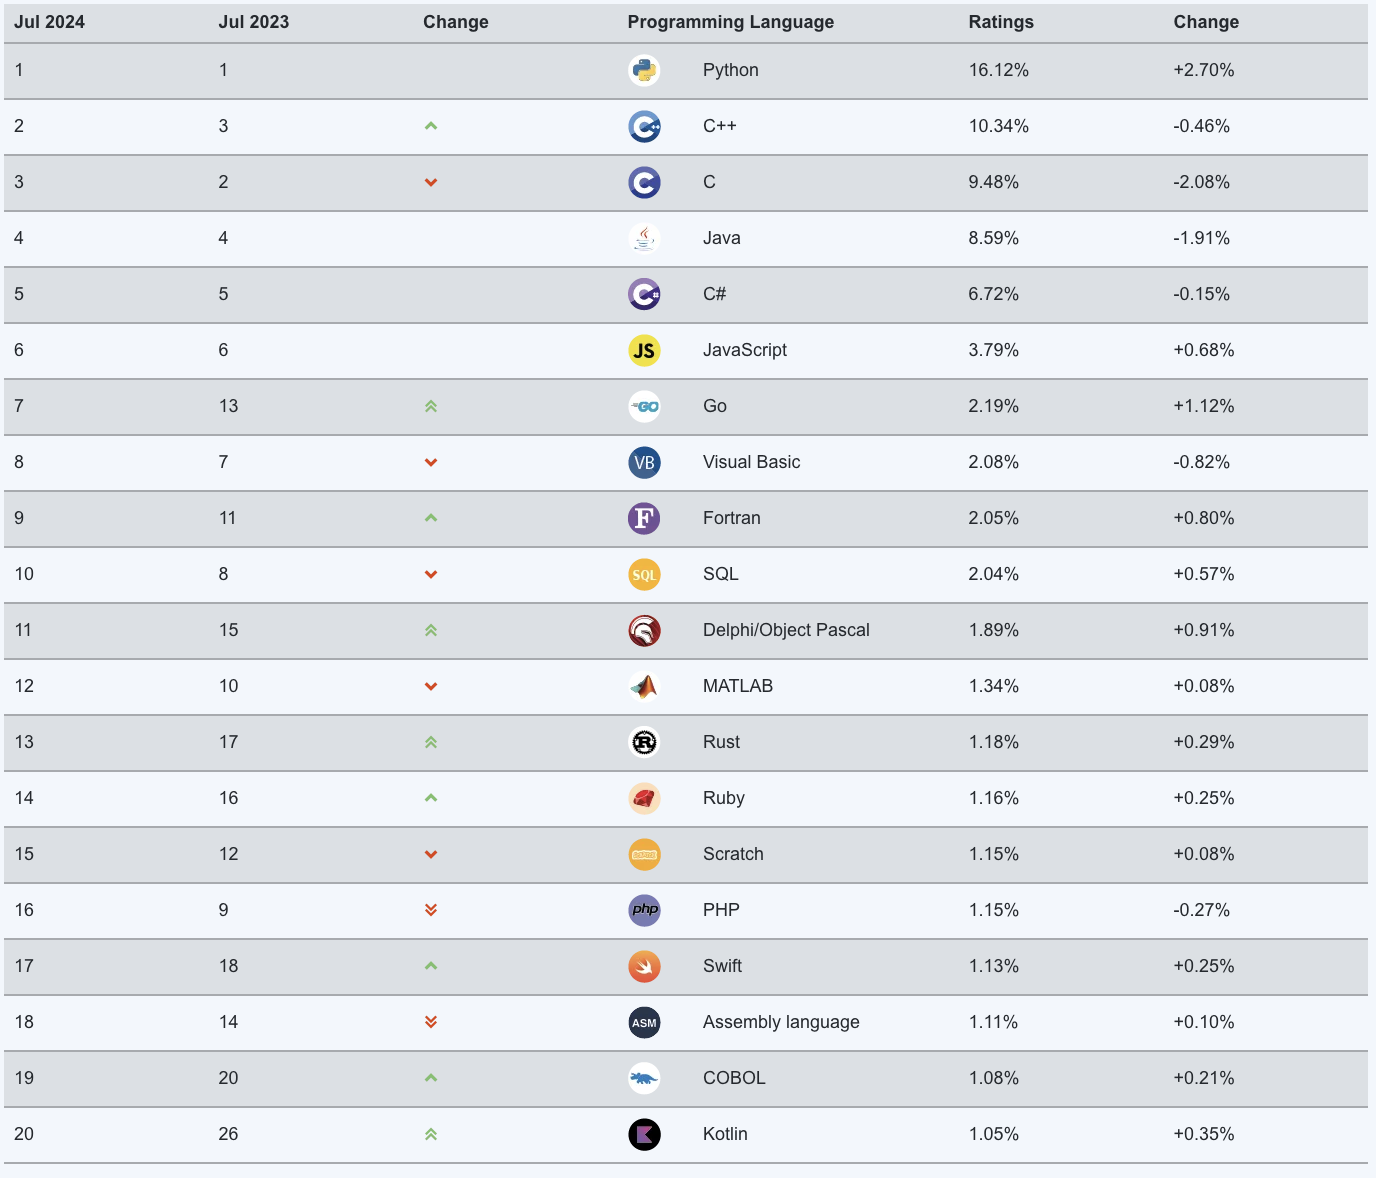Click the Python logo icon

[644, 70]
